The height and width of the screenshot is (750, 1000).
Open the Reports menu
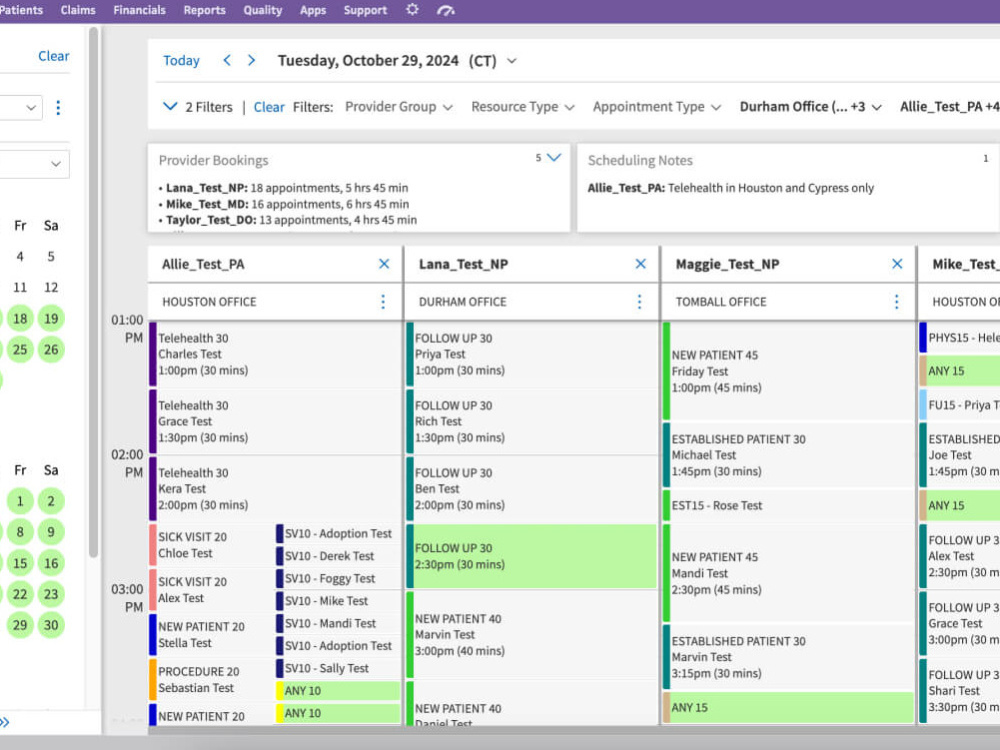(x=204, y=10)
